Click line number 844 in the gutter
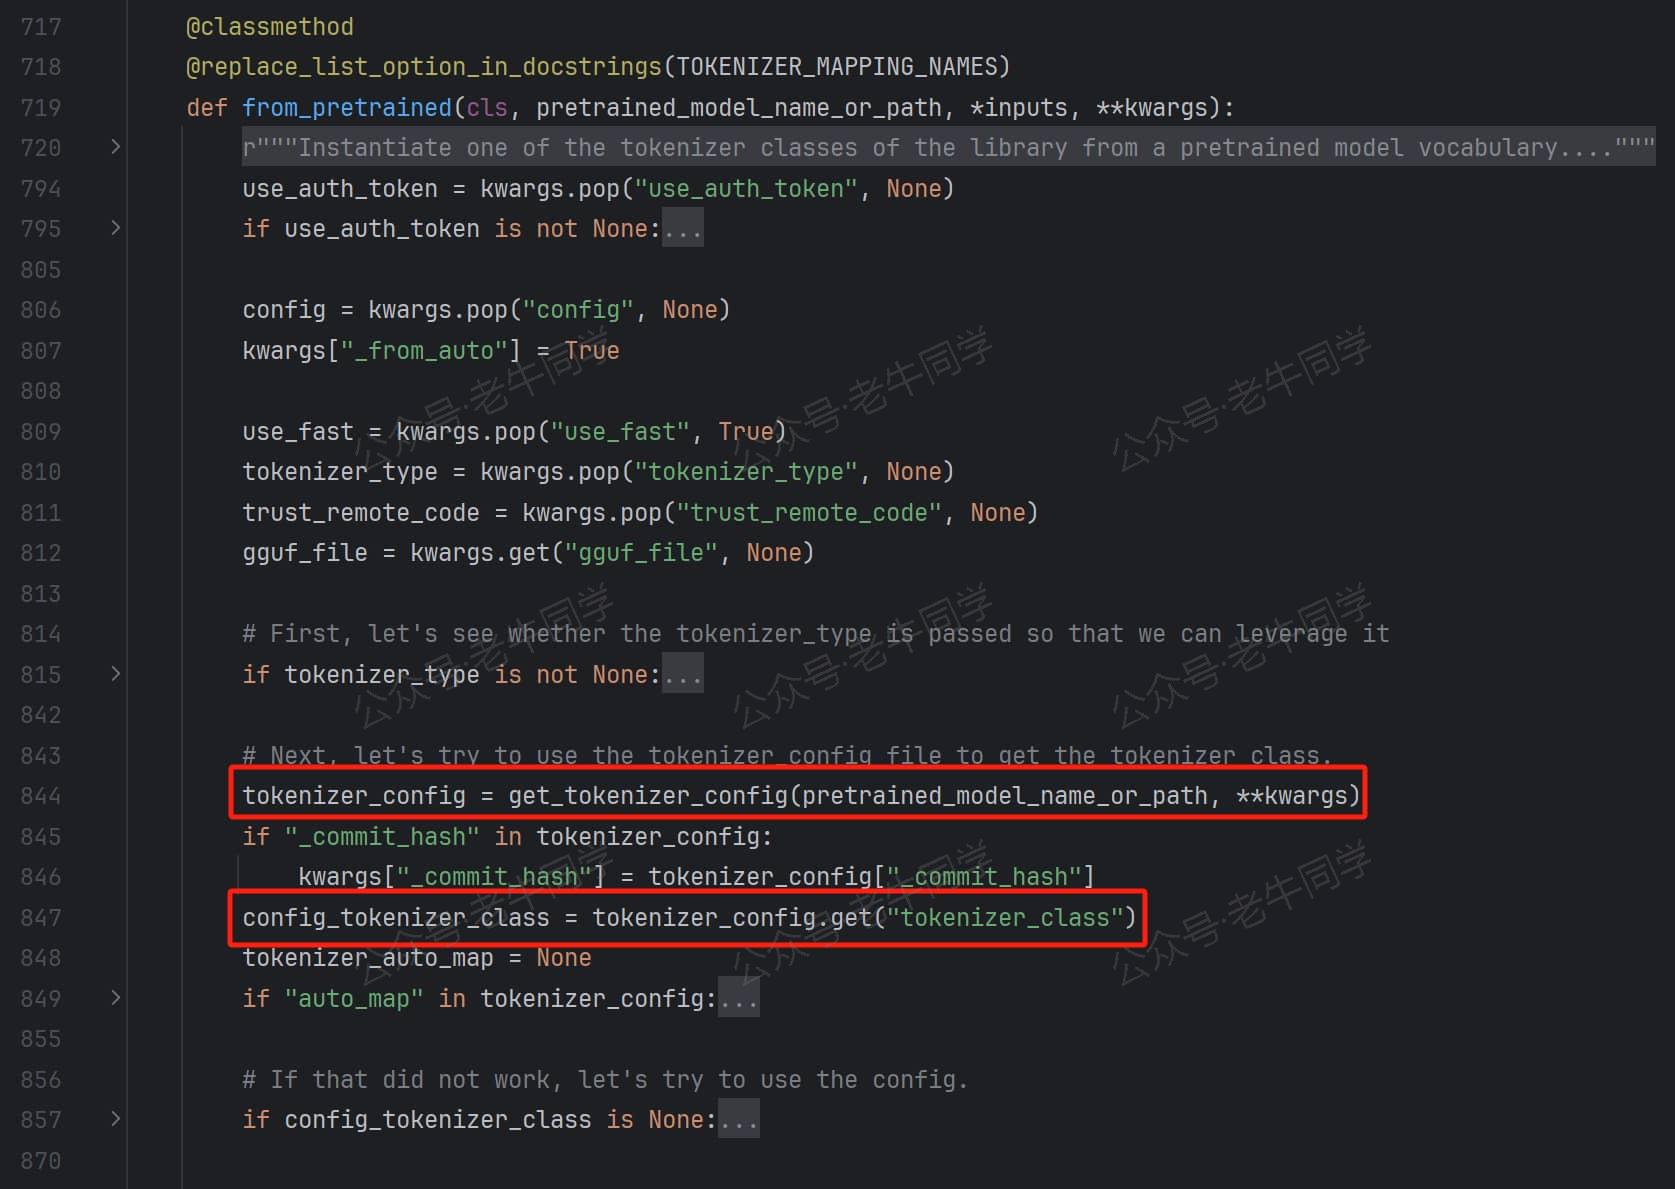This screenshot has width=1675, height=1189. point(41,796)
